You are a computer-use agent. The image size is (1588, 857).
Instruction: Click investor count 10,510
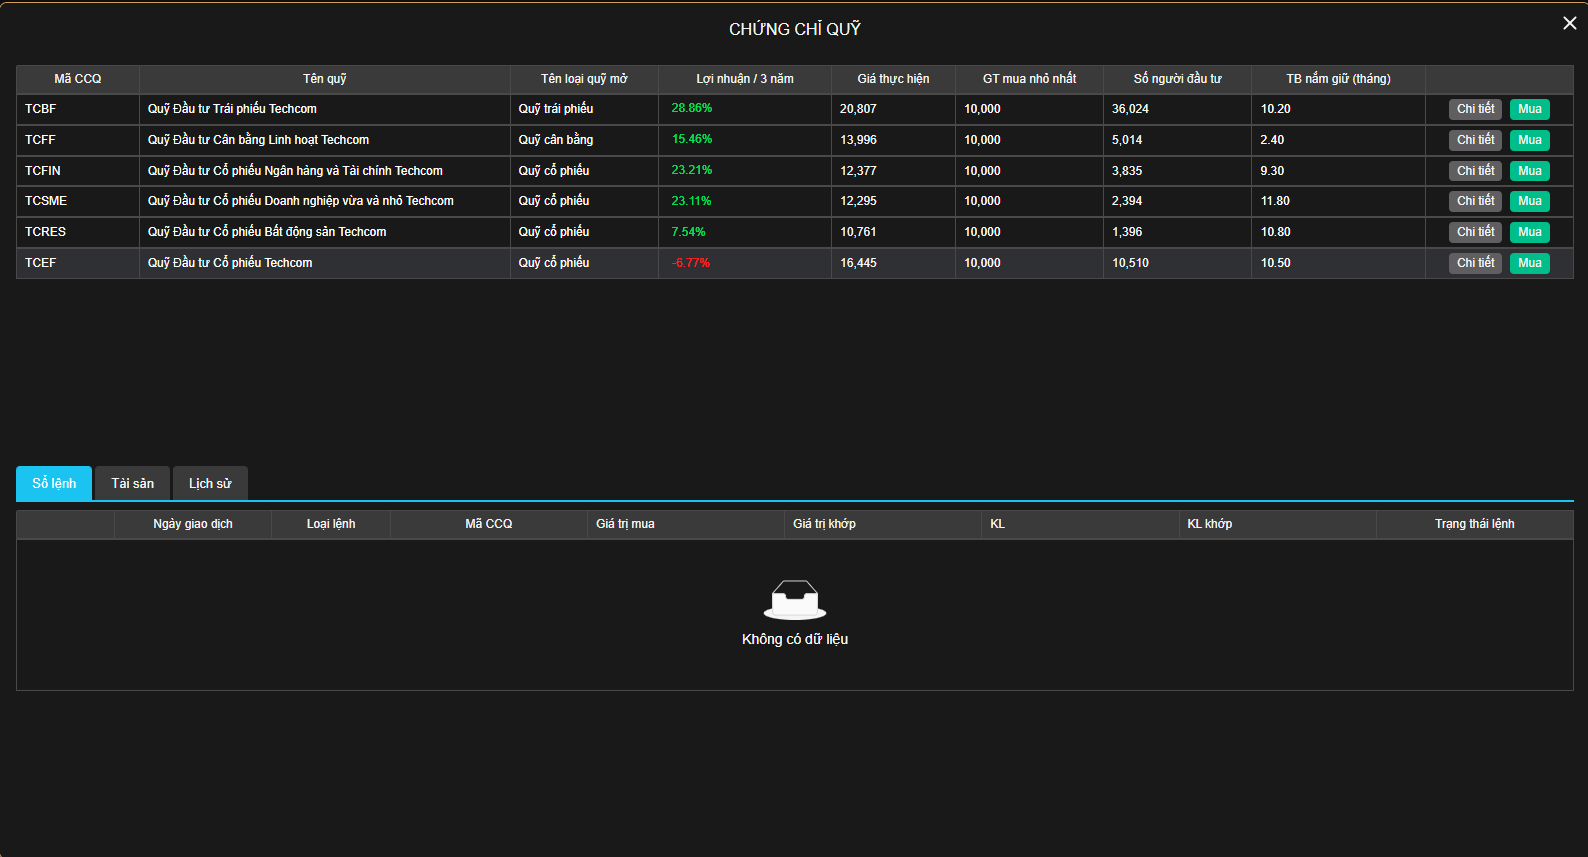(1130, 263)
